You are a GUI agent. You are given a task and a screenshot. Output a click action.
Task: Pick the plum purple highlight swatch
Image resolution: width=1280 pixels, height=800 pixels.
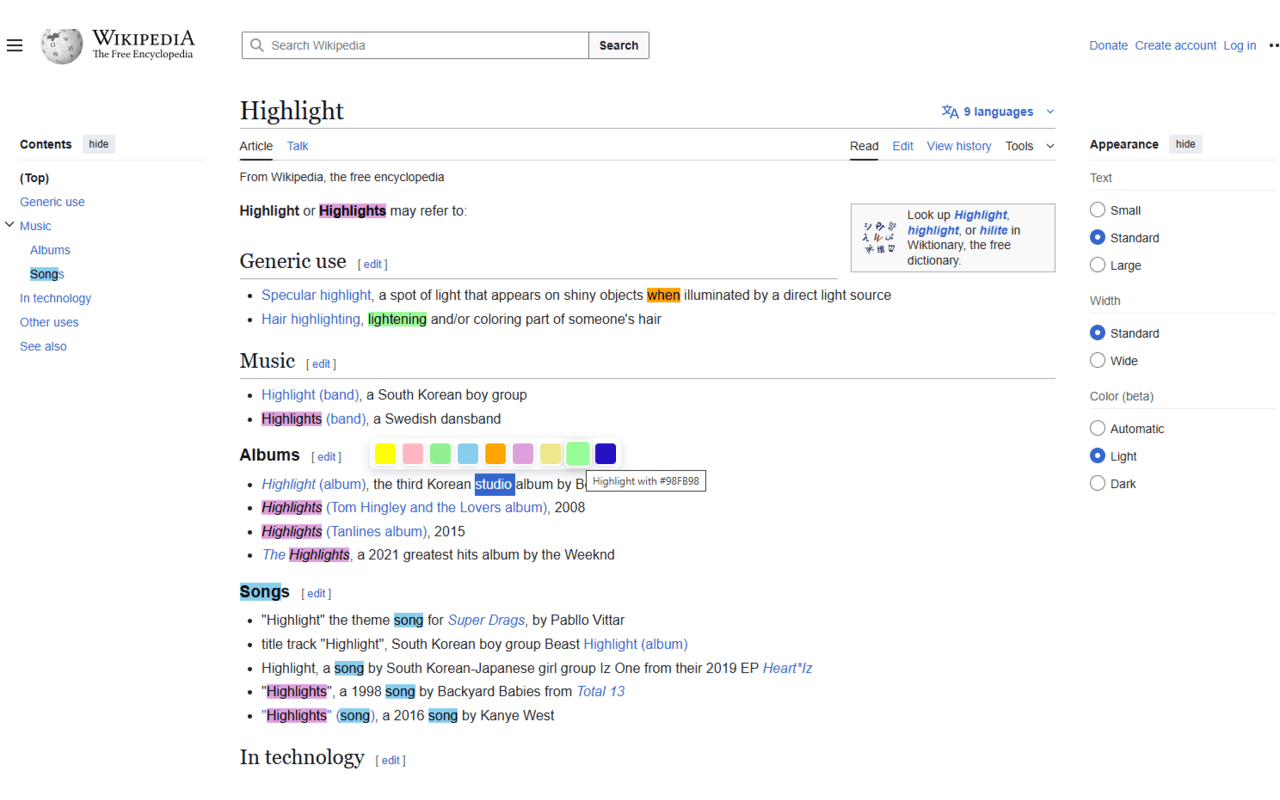pyautogui.click(x=523, y=454)
